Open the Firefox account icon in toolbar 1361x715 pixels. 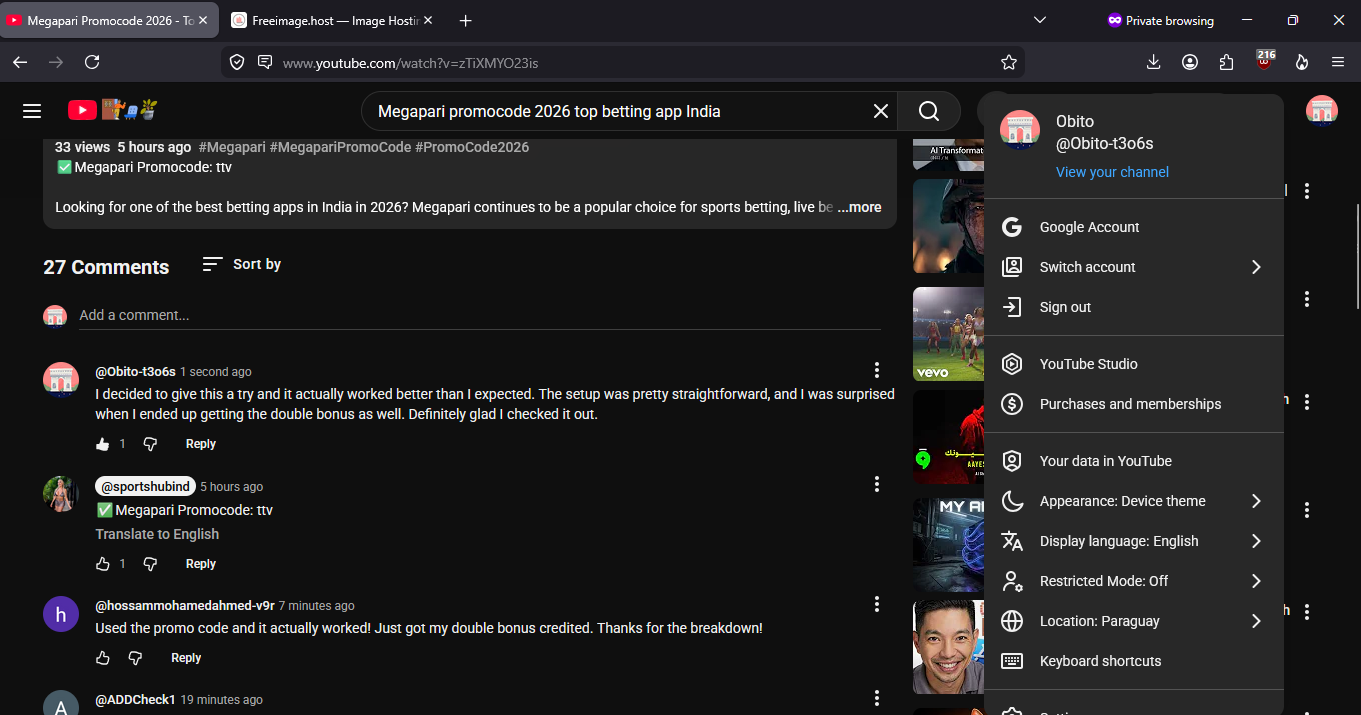tap(1190, 62)
